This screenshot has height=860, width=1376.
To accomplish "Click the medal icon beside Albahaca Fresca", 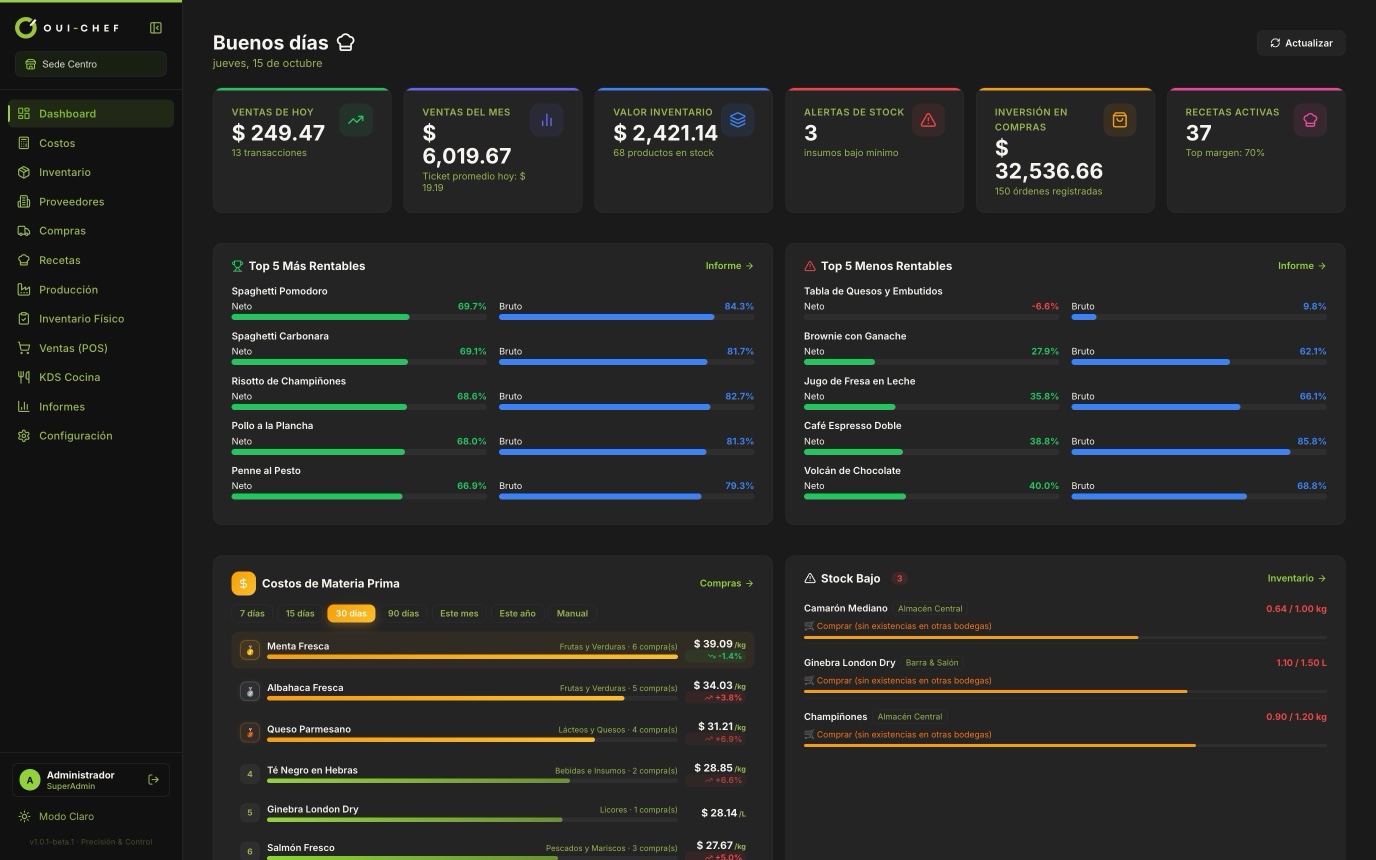I will click(250, 691).
